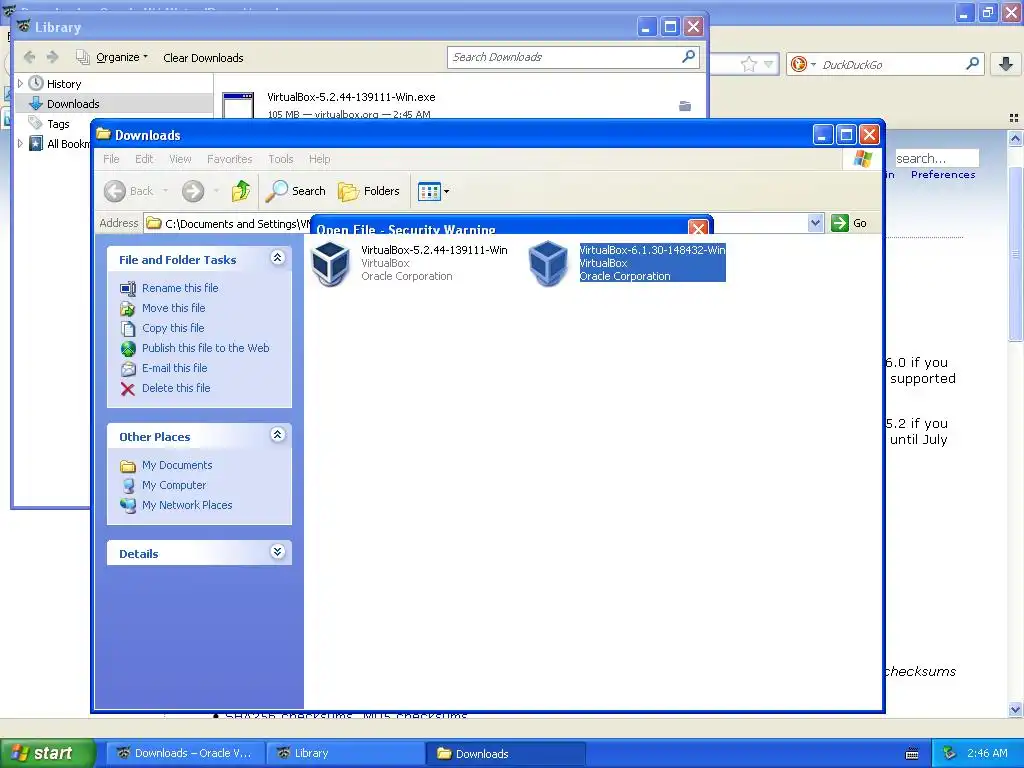Open the Help menu
This screenshot has height=768, width=1024.
point(319,159)
